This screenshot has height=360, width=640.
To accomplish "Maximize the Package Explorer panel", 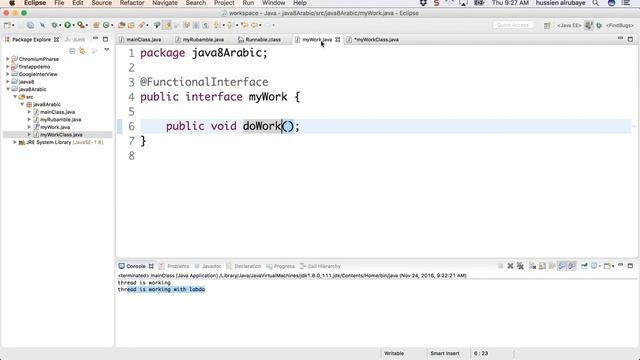I will [x=105, y=39].
